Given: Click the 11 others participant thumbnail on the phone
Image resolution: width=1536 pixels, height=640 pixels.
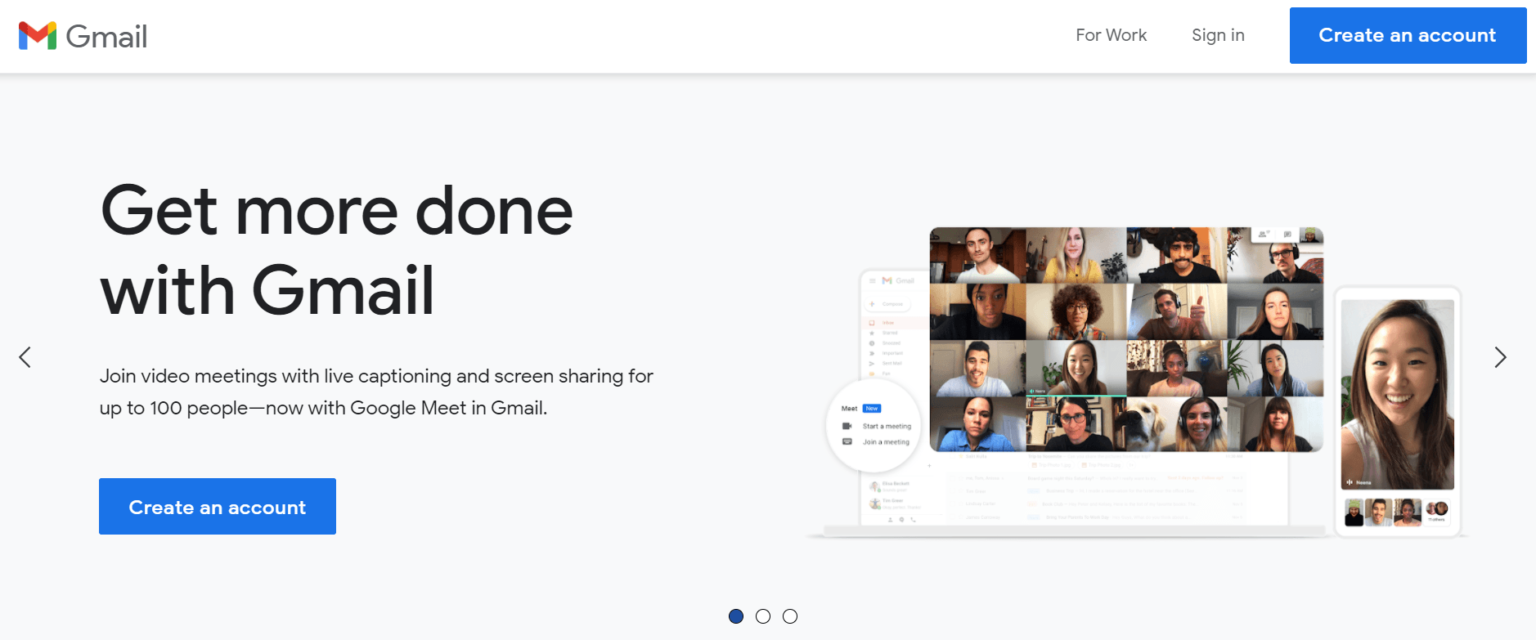Looking at the screenshot, I should (x=1437, y=512).
